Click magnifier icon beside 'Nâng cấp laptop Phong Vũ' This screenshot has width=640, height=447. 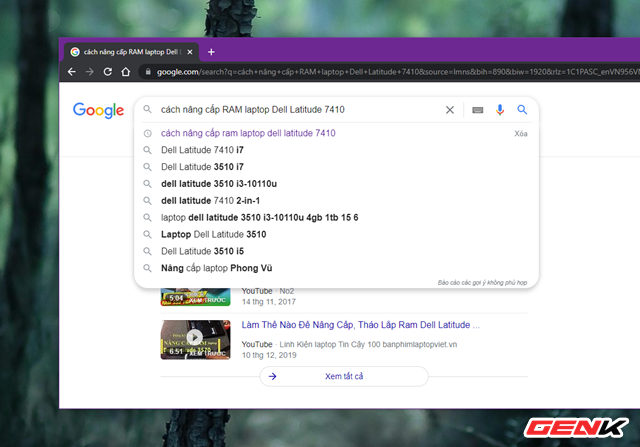pyautogui.click(x=147, y=268)
